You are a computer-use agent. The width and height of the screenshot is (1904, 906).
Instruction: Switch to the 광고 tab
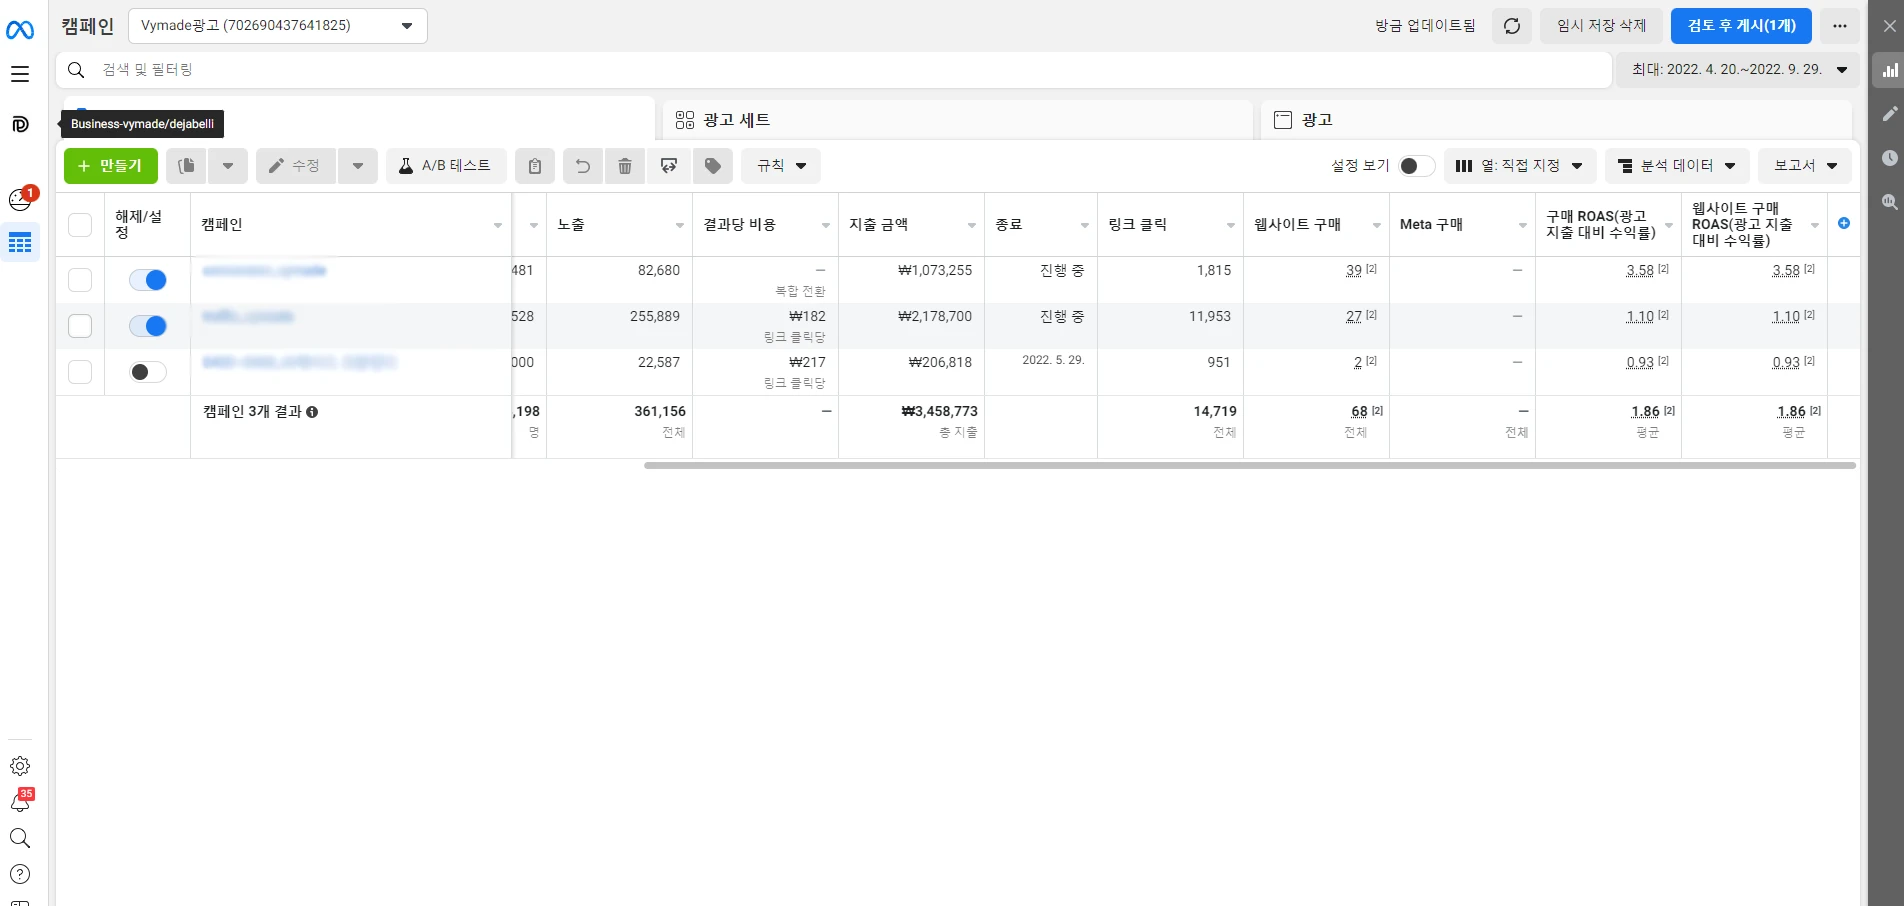point(1316,119)
